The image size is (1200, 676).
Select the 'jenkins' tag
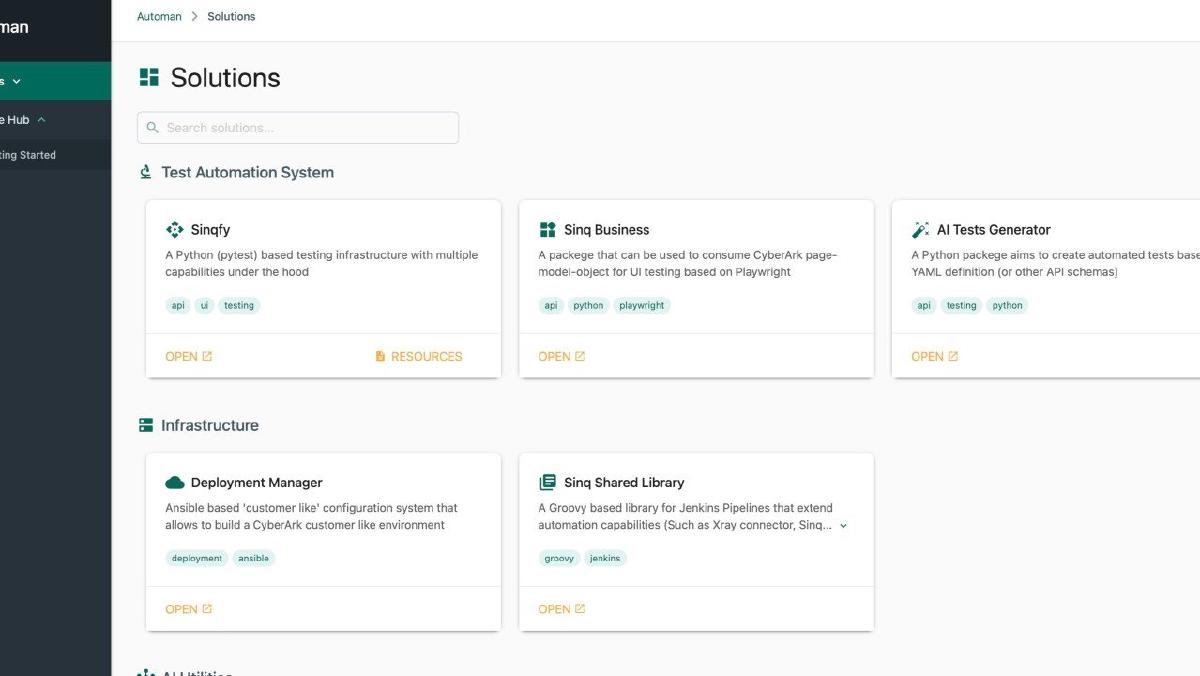point(605,558)
